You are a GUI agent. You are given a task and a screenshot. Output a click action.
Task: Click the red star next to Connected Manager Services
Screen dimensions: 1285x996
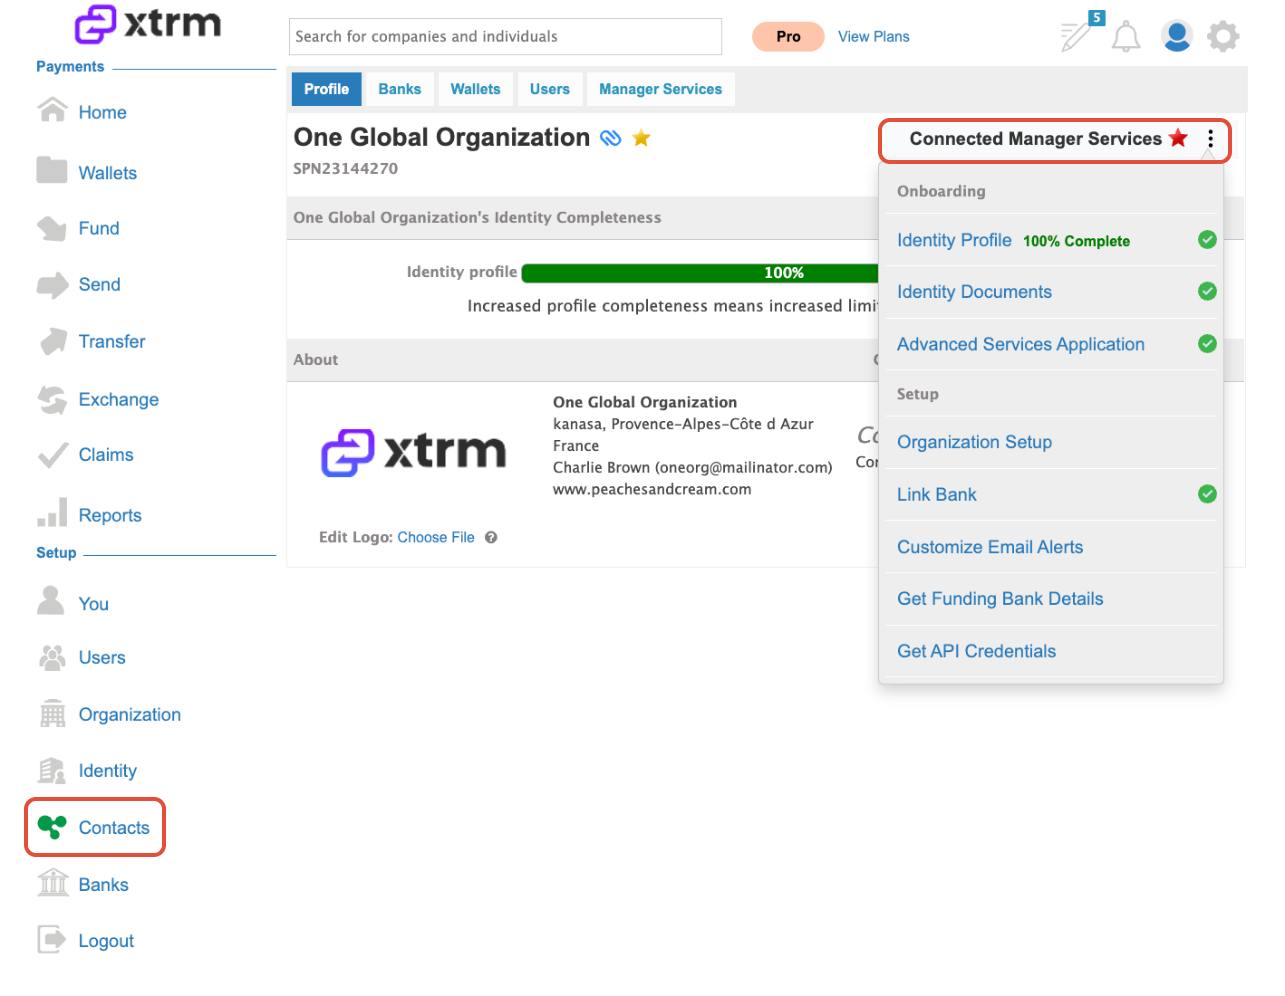(x=1179, y=138)
